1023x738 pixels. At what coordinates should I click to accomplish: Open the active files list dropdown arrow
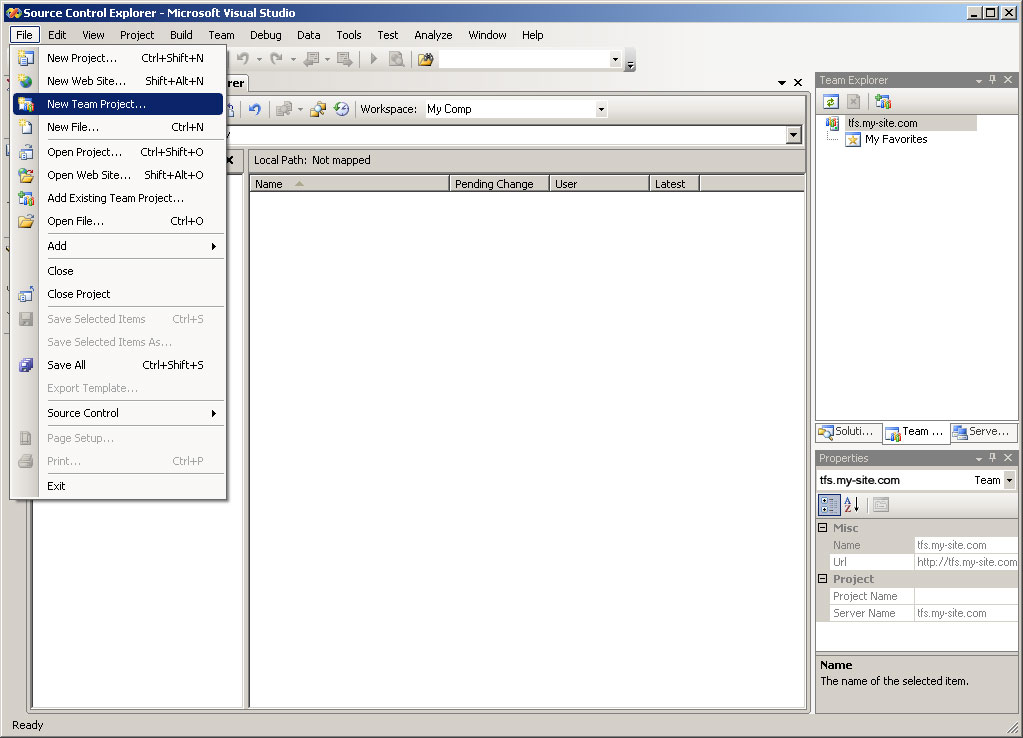click(x=782, y=83)
